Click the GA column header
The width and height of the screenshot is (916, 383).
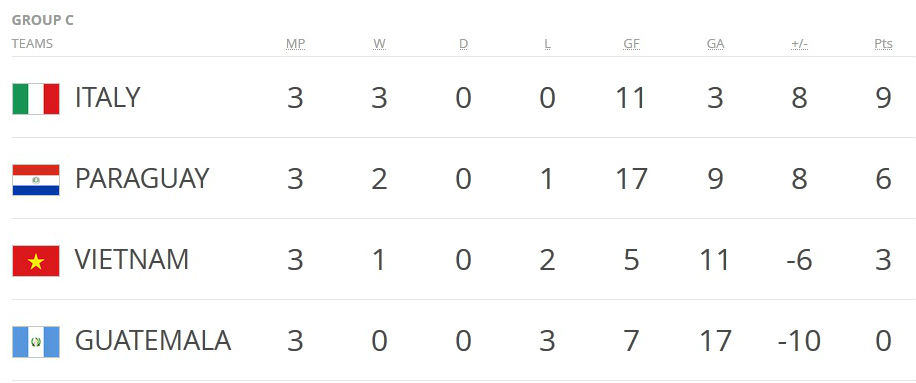click(716, 44)
